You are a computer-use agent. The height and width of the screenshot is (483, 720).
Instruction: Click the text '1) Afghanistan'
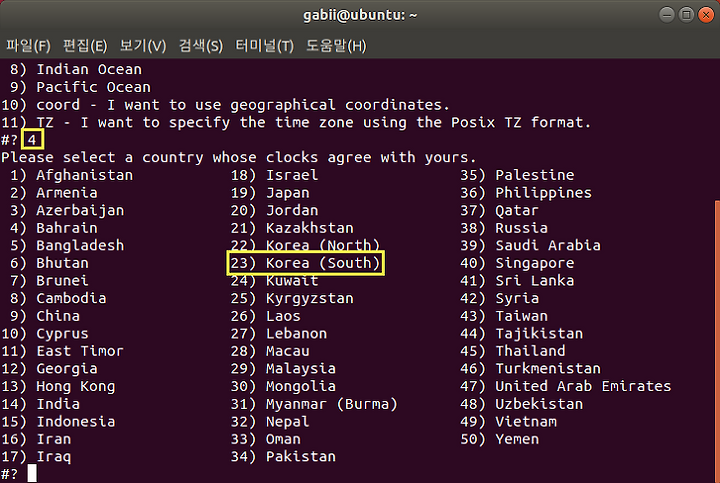(x=71, y=175)
